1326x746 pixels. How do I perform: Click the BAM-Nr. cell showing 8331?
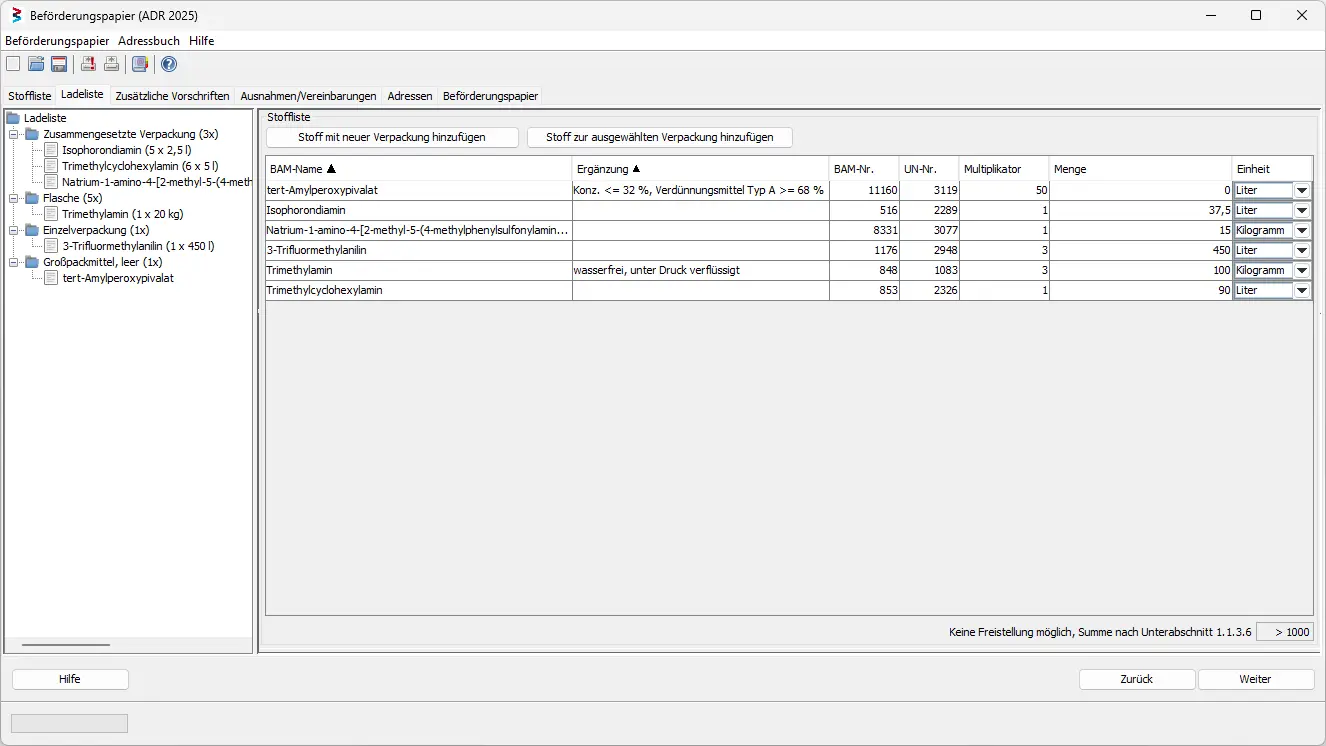[864, 230]
